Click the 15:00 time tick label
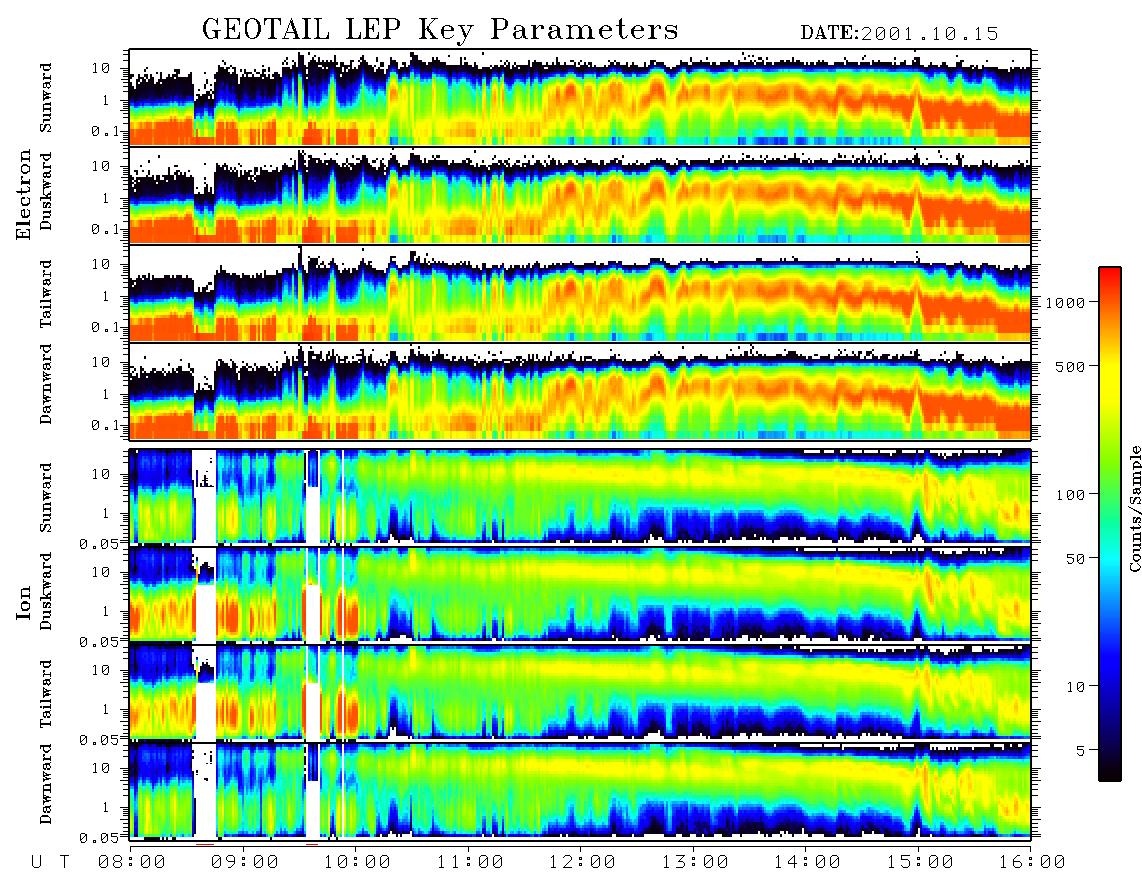Screen dimensions: 1142x880 [920, 862]
